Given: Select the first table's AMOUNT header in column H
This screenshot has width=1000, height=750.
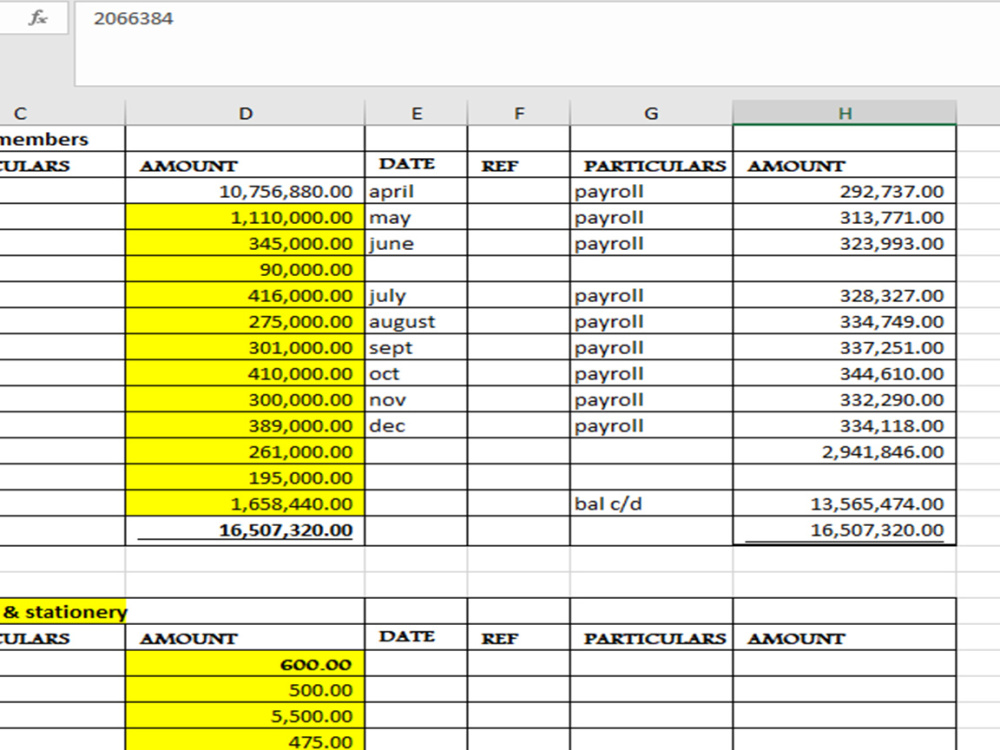Looking at the screenshot, I should point(844,165).
